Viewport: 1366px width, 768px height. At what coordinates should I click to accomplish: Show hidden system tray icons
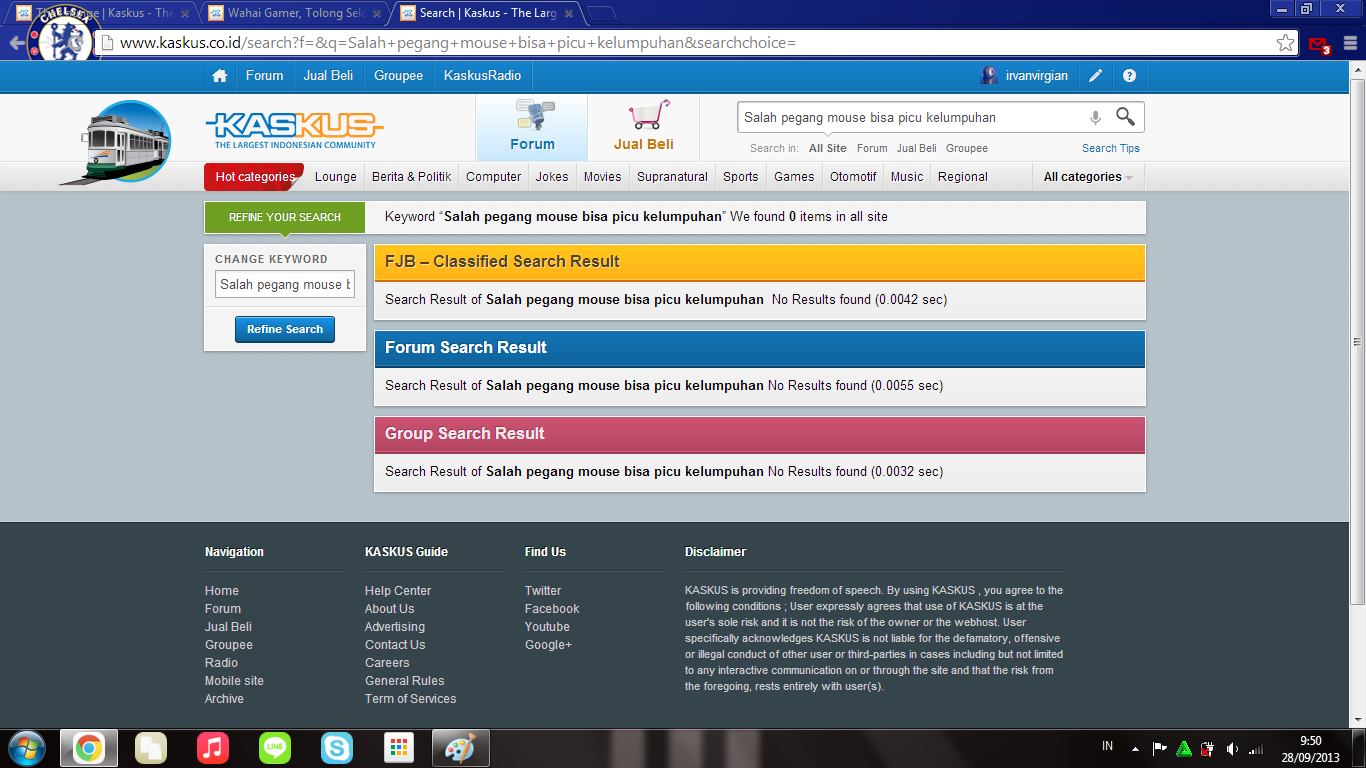pyautogui.click(x=1135, y=748)
